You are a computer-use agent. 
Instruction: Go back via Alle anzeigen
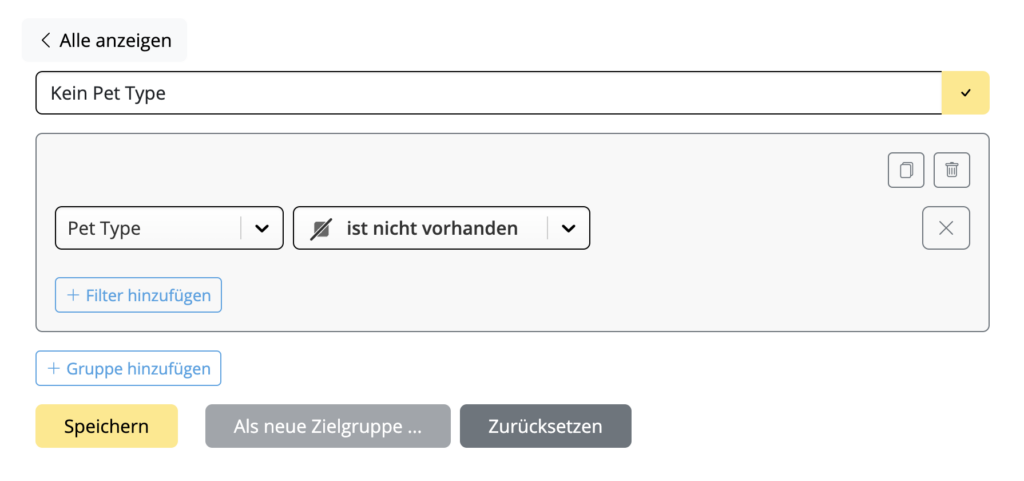tap(104, 40)
